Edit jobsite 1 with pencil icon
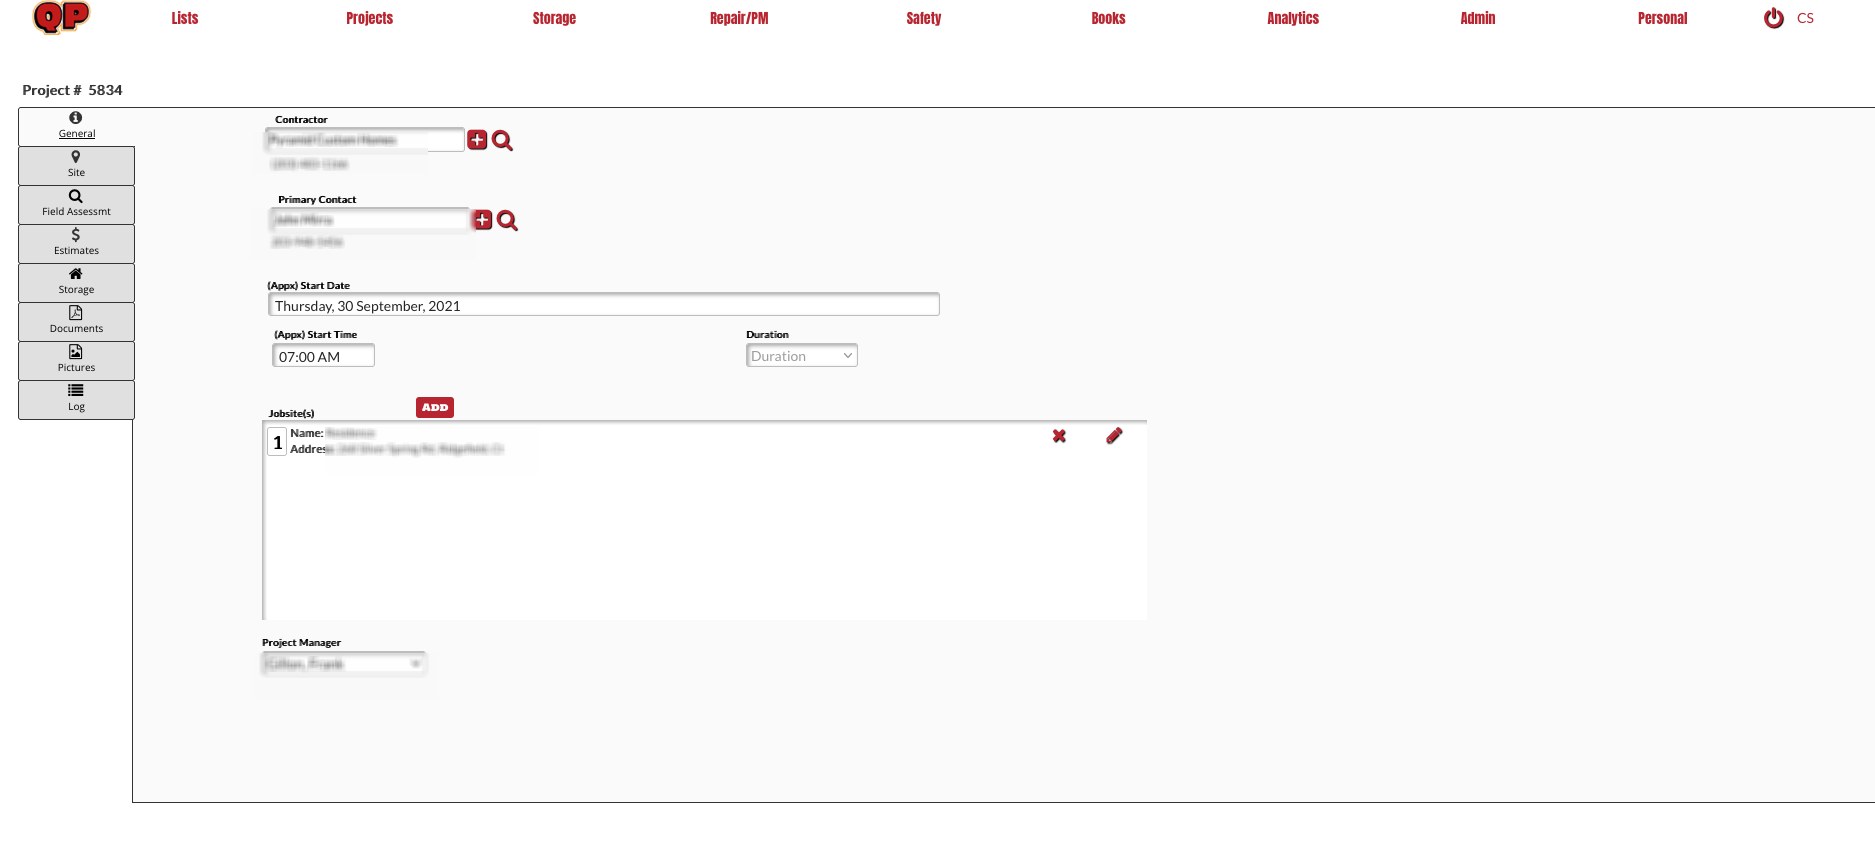 coord(1114,436)
